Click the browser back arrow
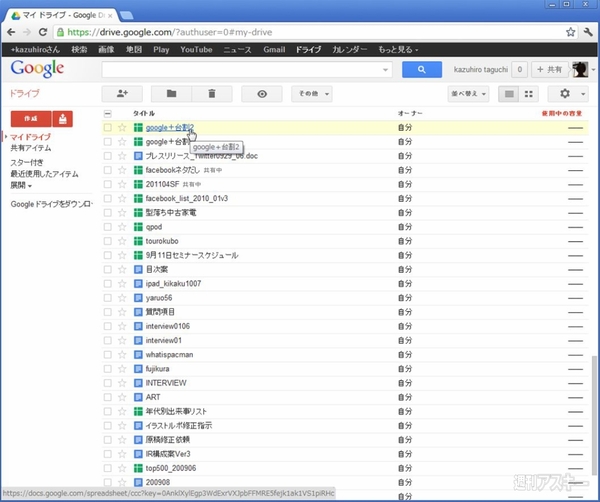 click(x=11, y=32)
